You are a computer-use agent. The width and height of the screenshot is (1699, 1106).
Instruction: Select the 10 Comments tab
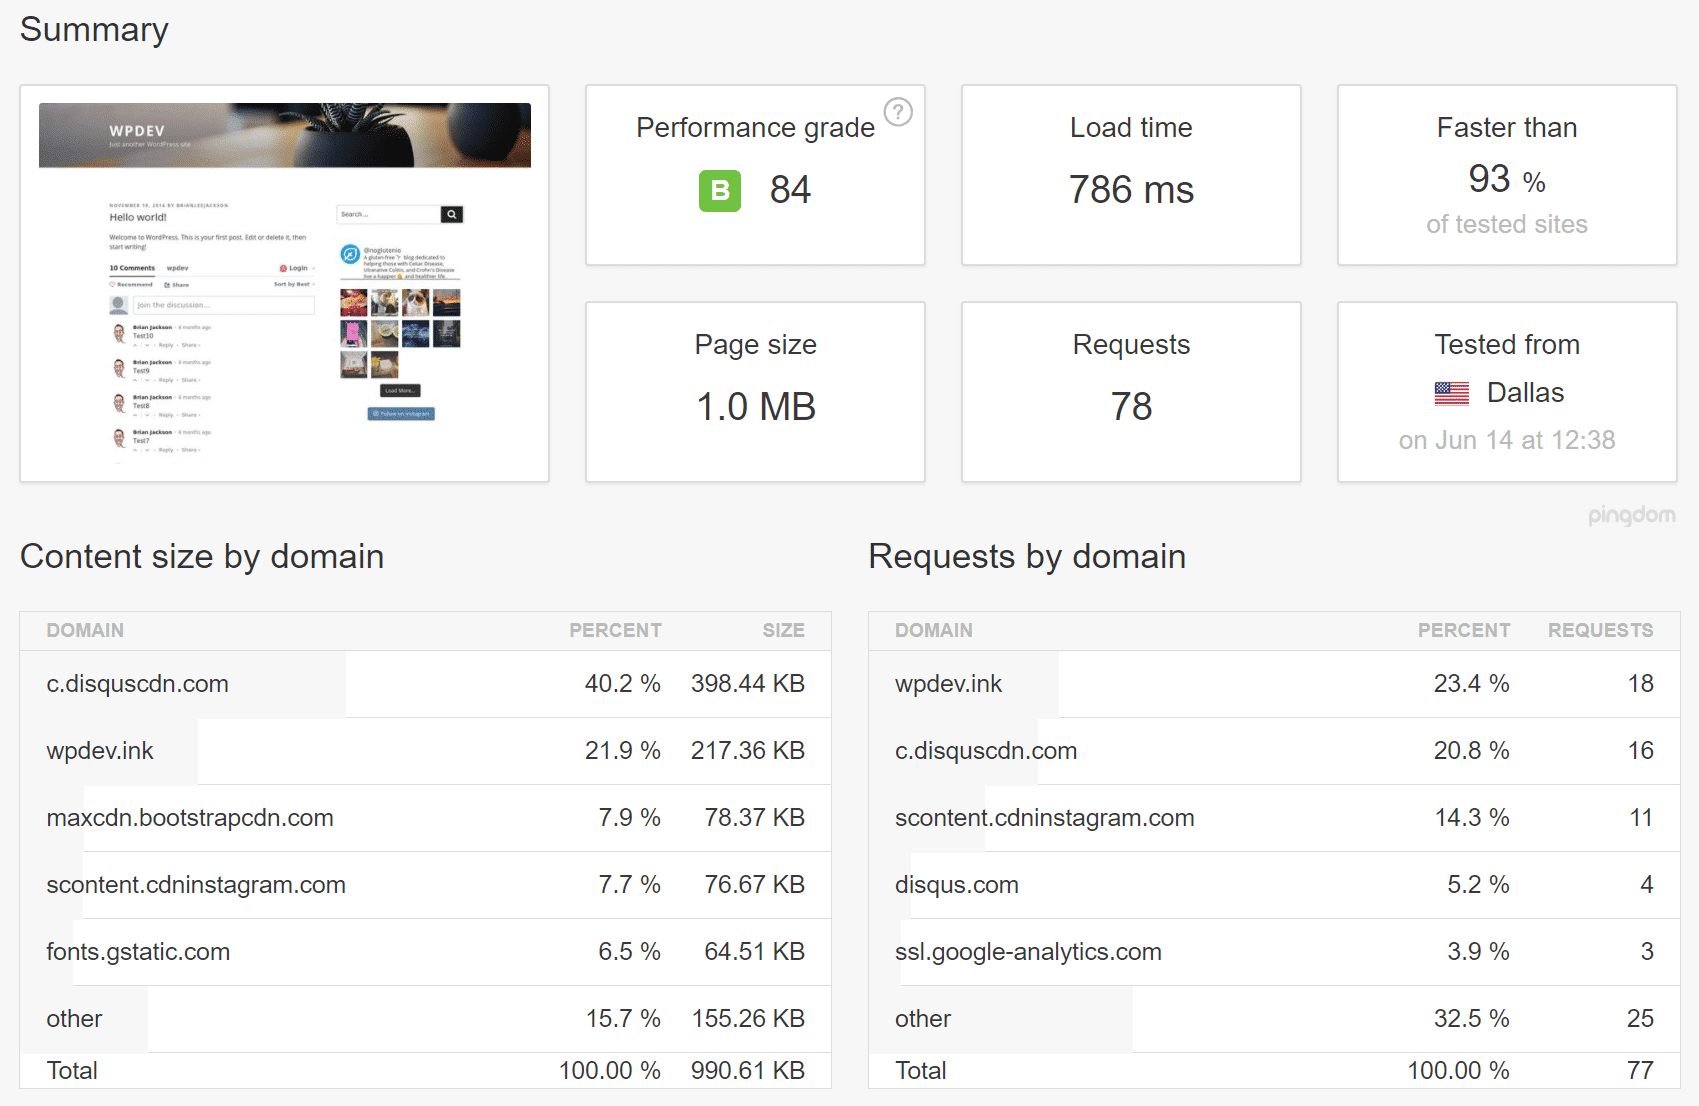point(132,268)
